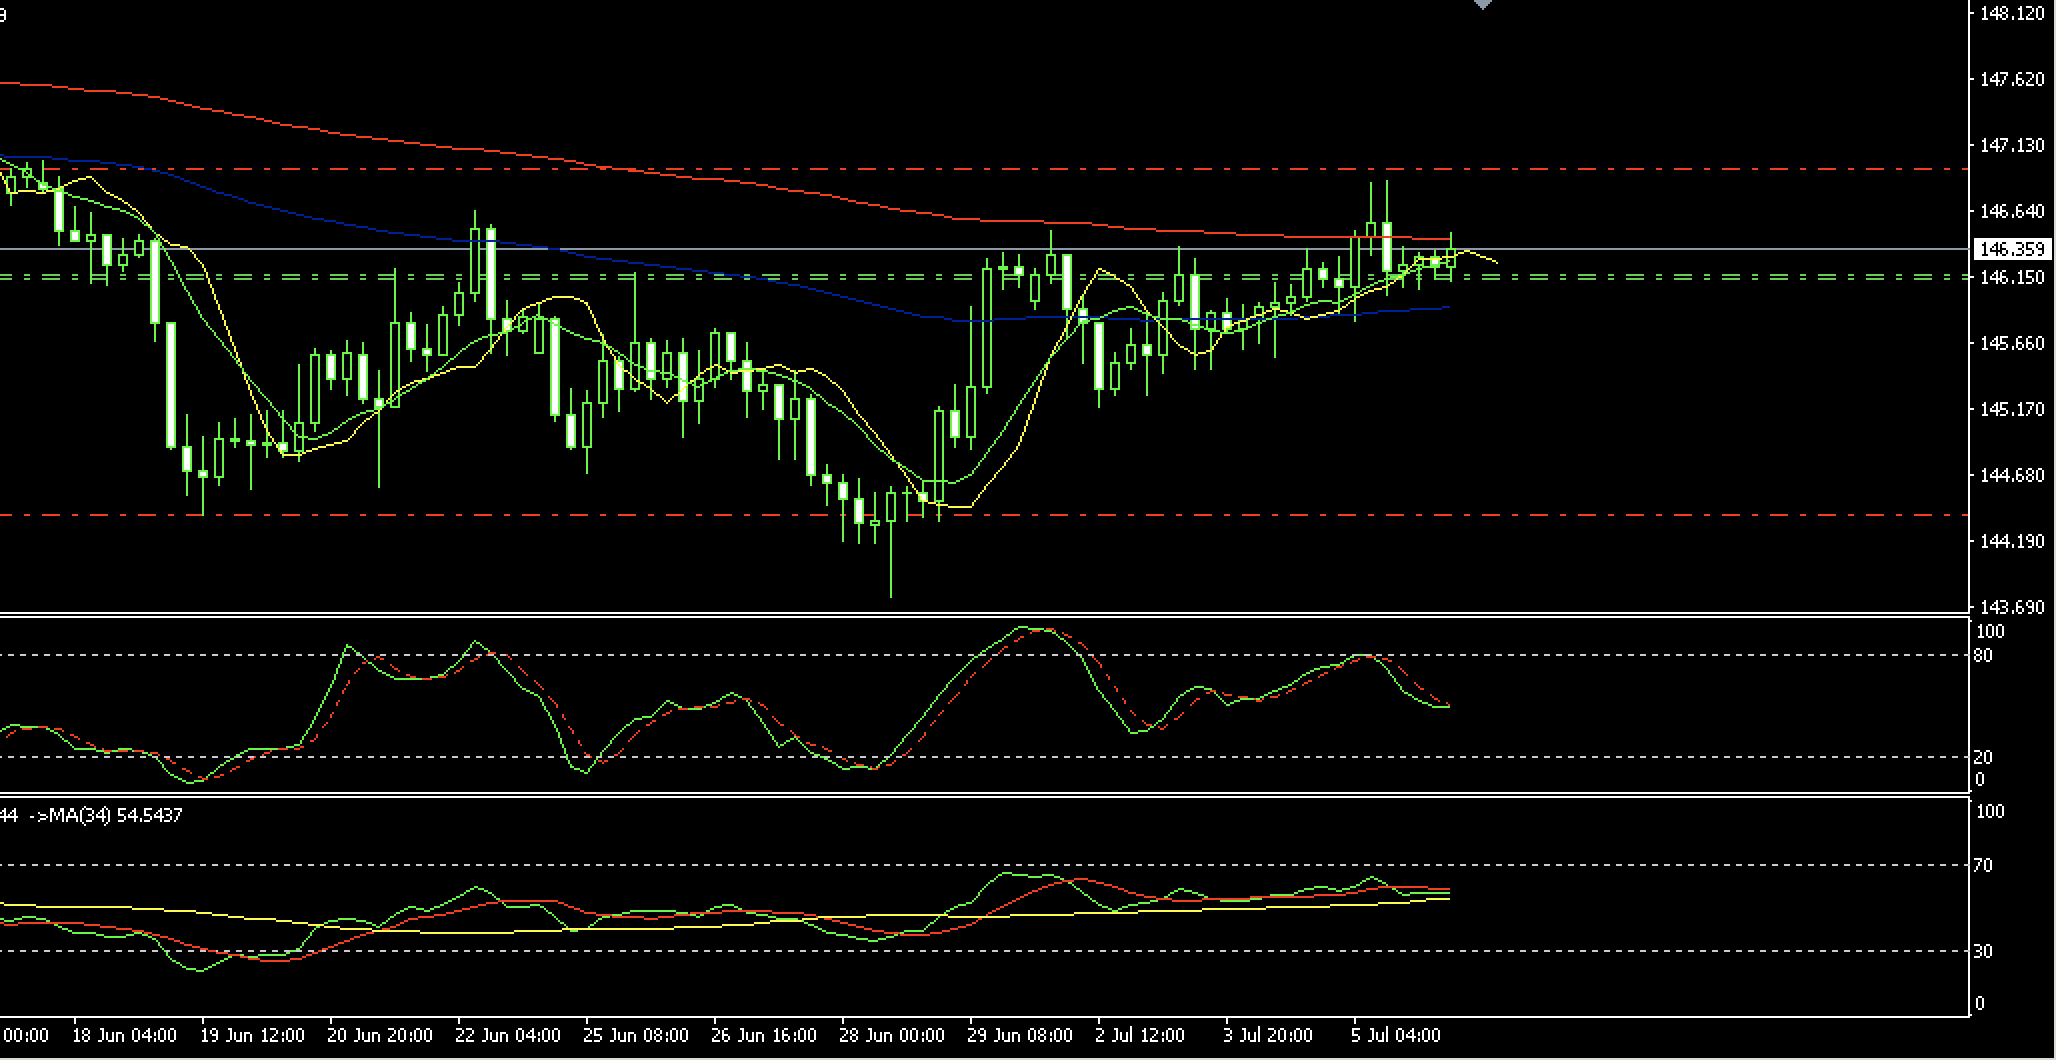Click the 146.640 price scale label

click(x=2012, y=211)
